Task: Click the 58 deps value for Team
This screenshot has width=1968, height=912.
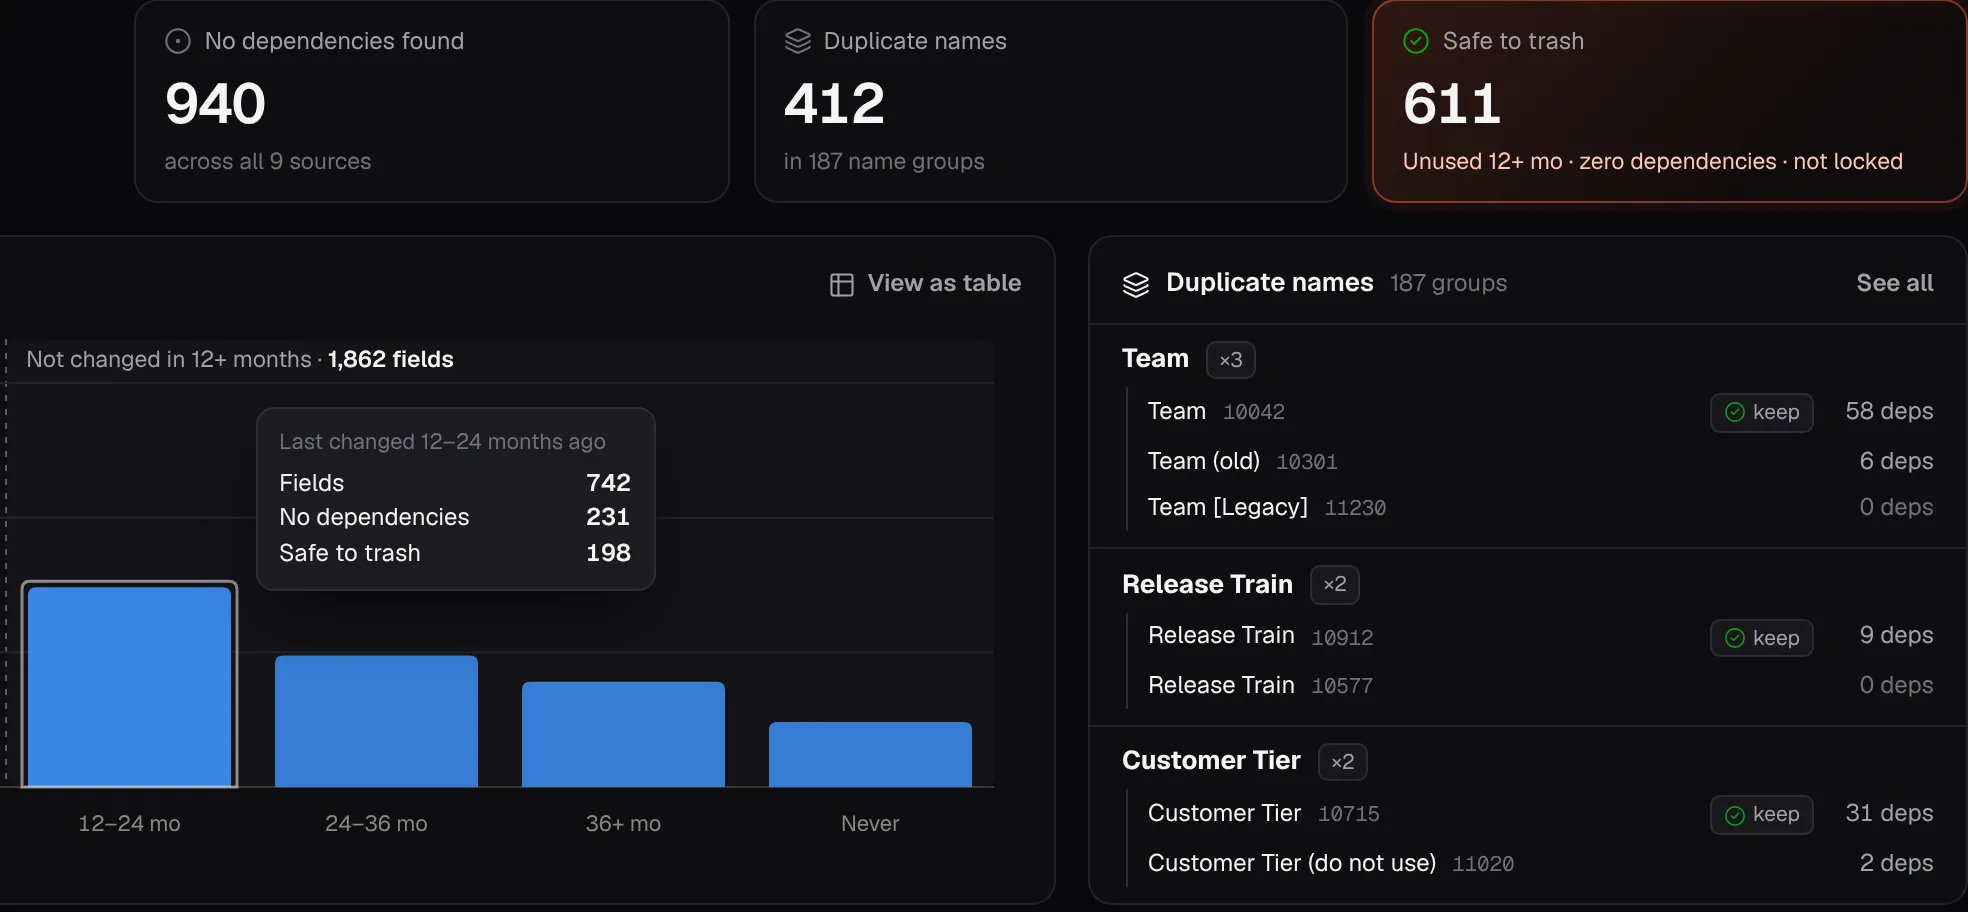Action: pyautogui.click(x=1889, y=411)
